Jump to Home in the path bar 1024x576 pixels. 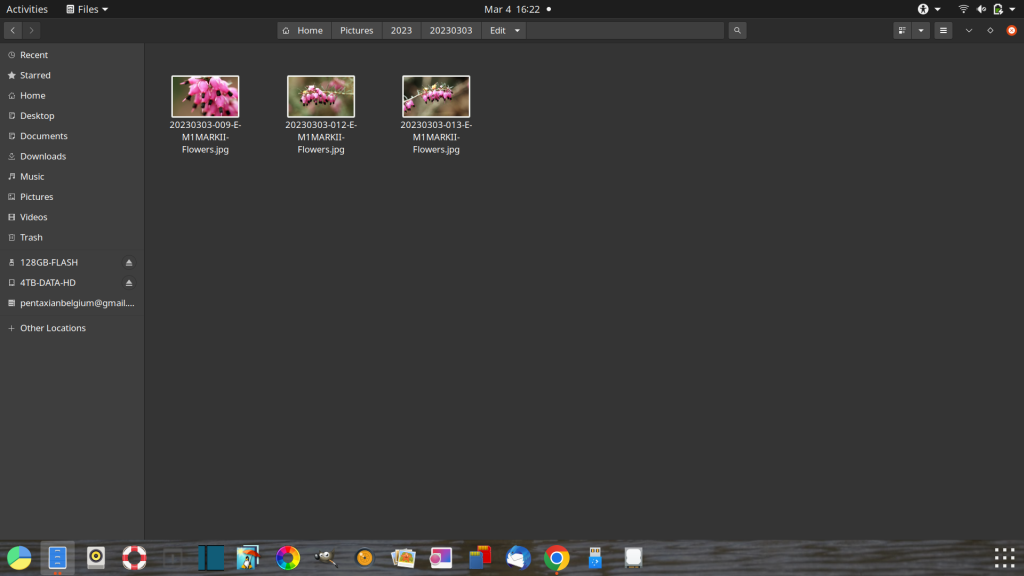(304, 31)
